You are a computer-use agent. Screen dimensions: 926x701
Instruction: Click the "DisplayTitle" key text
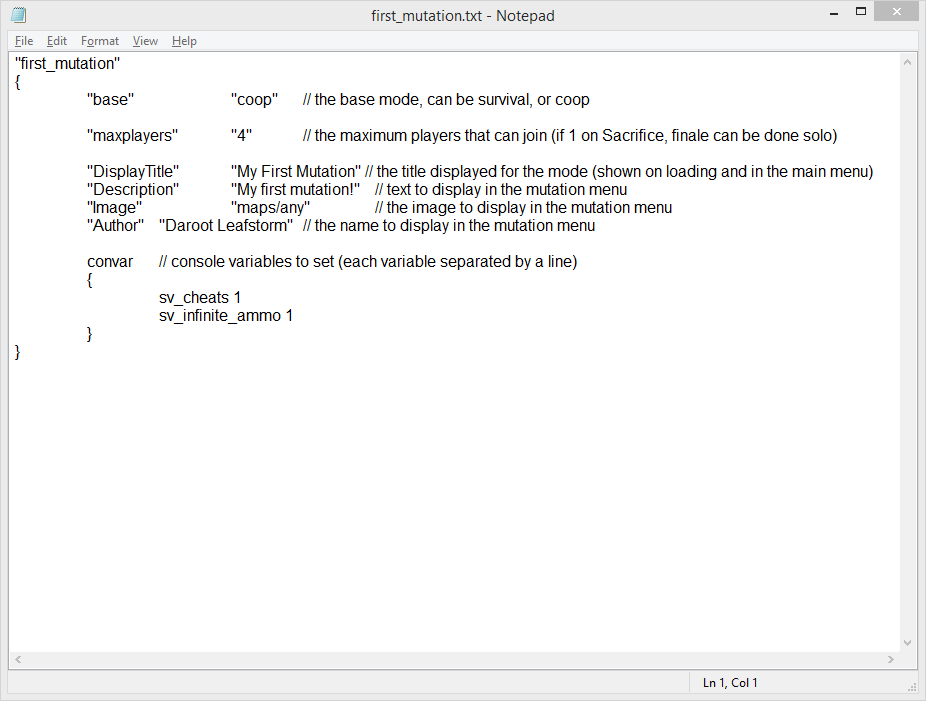pyautogui.click(x=133, y=172)
